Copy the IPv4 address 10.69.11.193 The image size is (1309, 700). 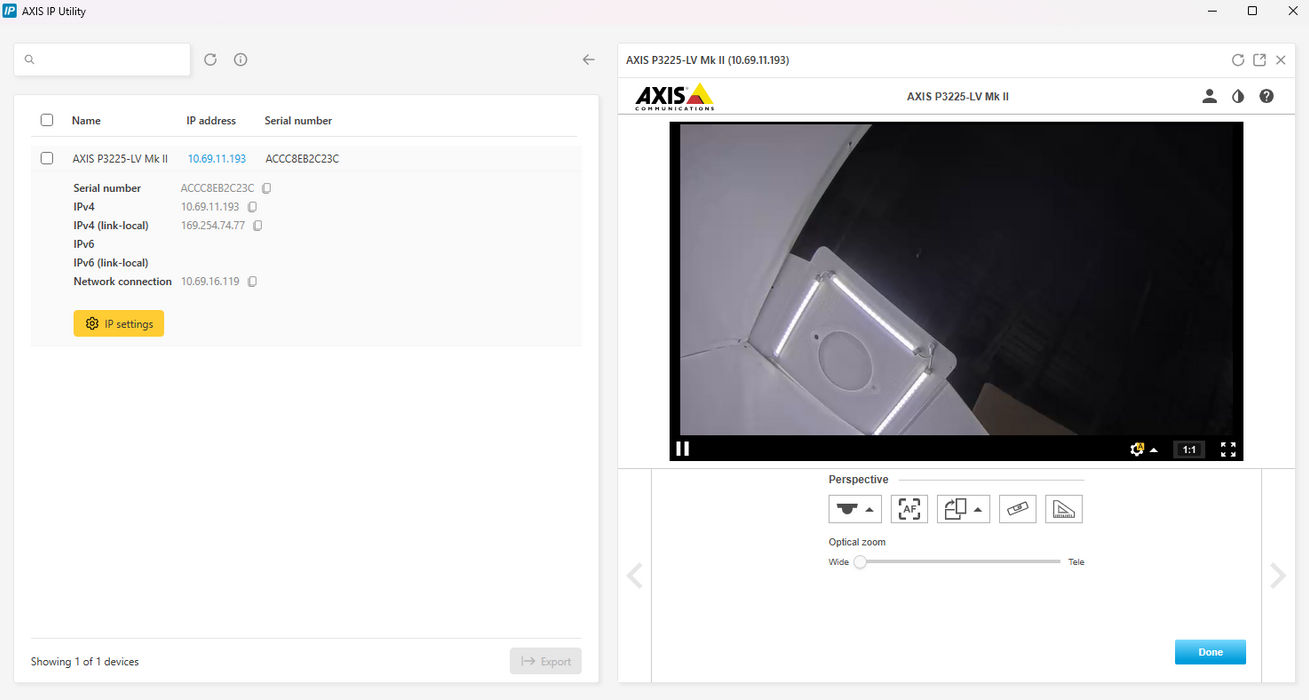(252, 207)
